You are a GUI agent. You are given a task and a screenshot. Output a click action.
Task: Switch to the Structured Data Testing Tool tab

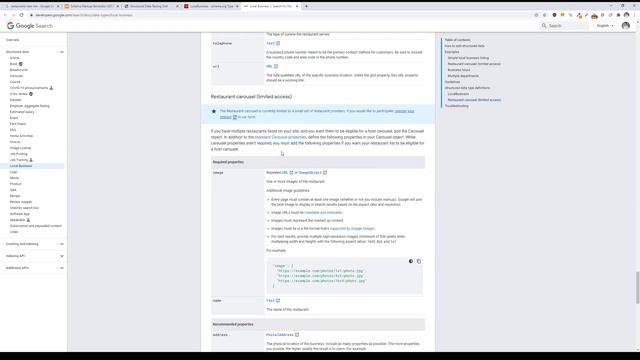[x=151, y=6]
